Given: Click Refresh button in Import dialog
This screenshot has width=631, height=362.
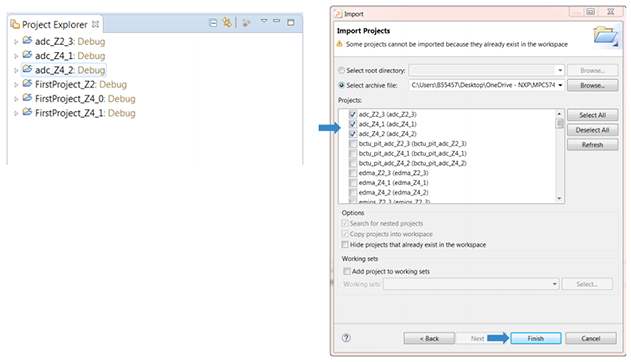Looking at the screenshot, I should click(592, 145).
